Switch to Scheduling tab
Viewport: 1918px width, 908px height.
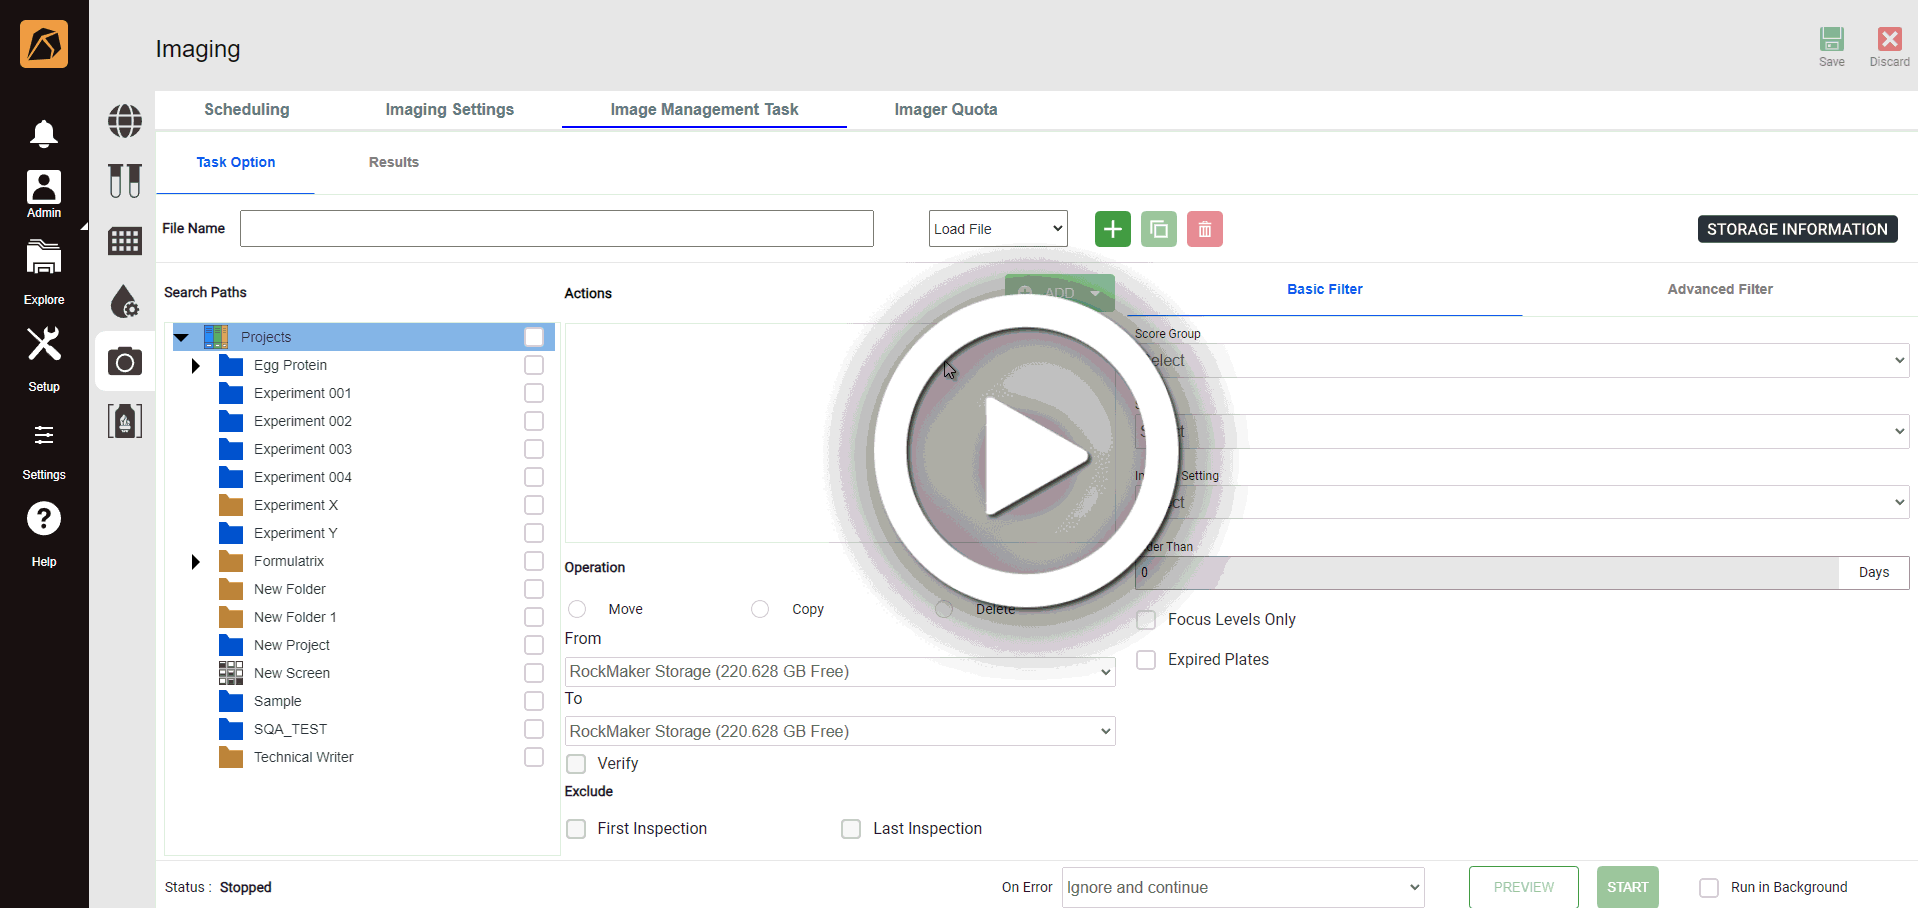click(x=247, y=110)
